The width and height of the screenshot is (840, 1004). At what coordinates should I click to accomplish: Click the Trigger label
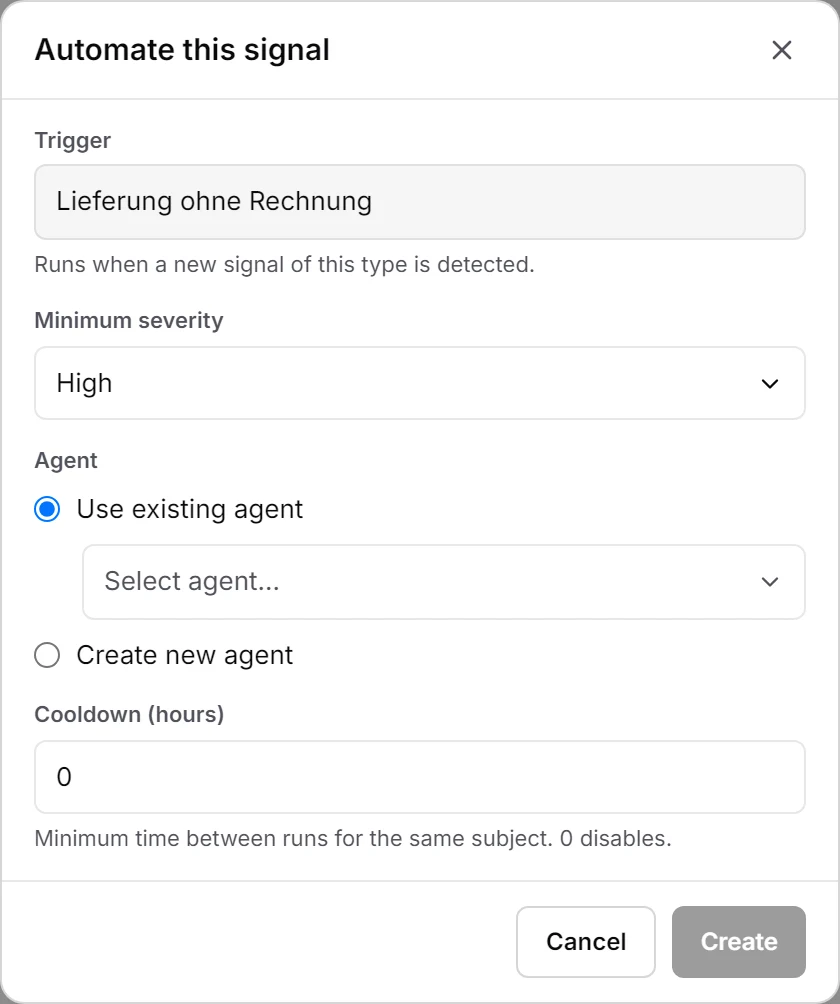coord(72,141)
